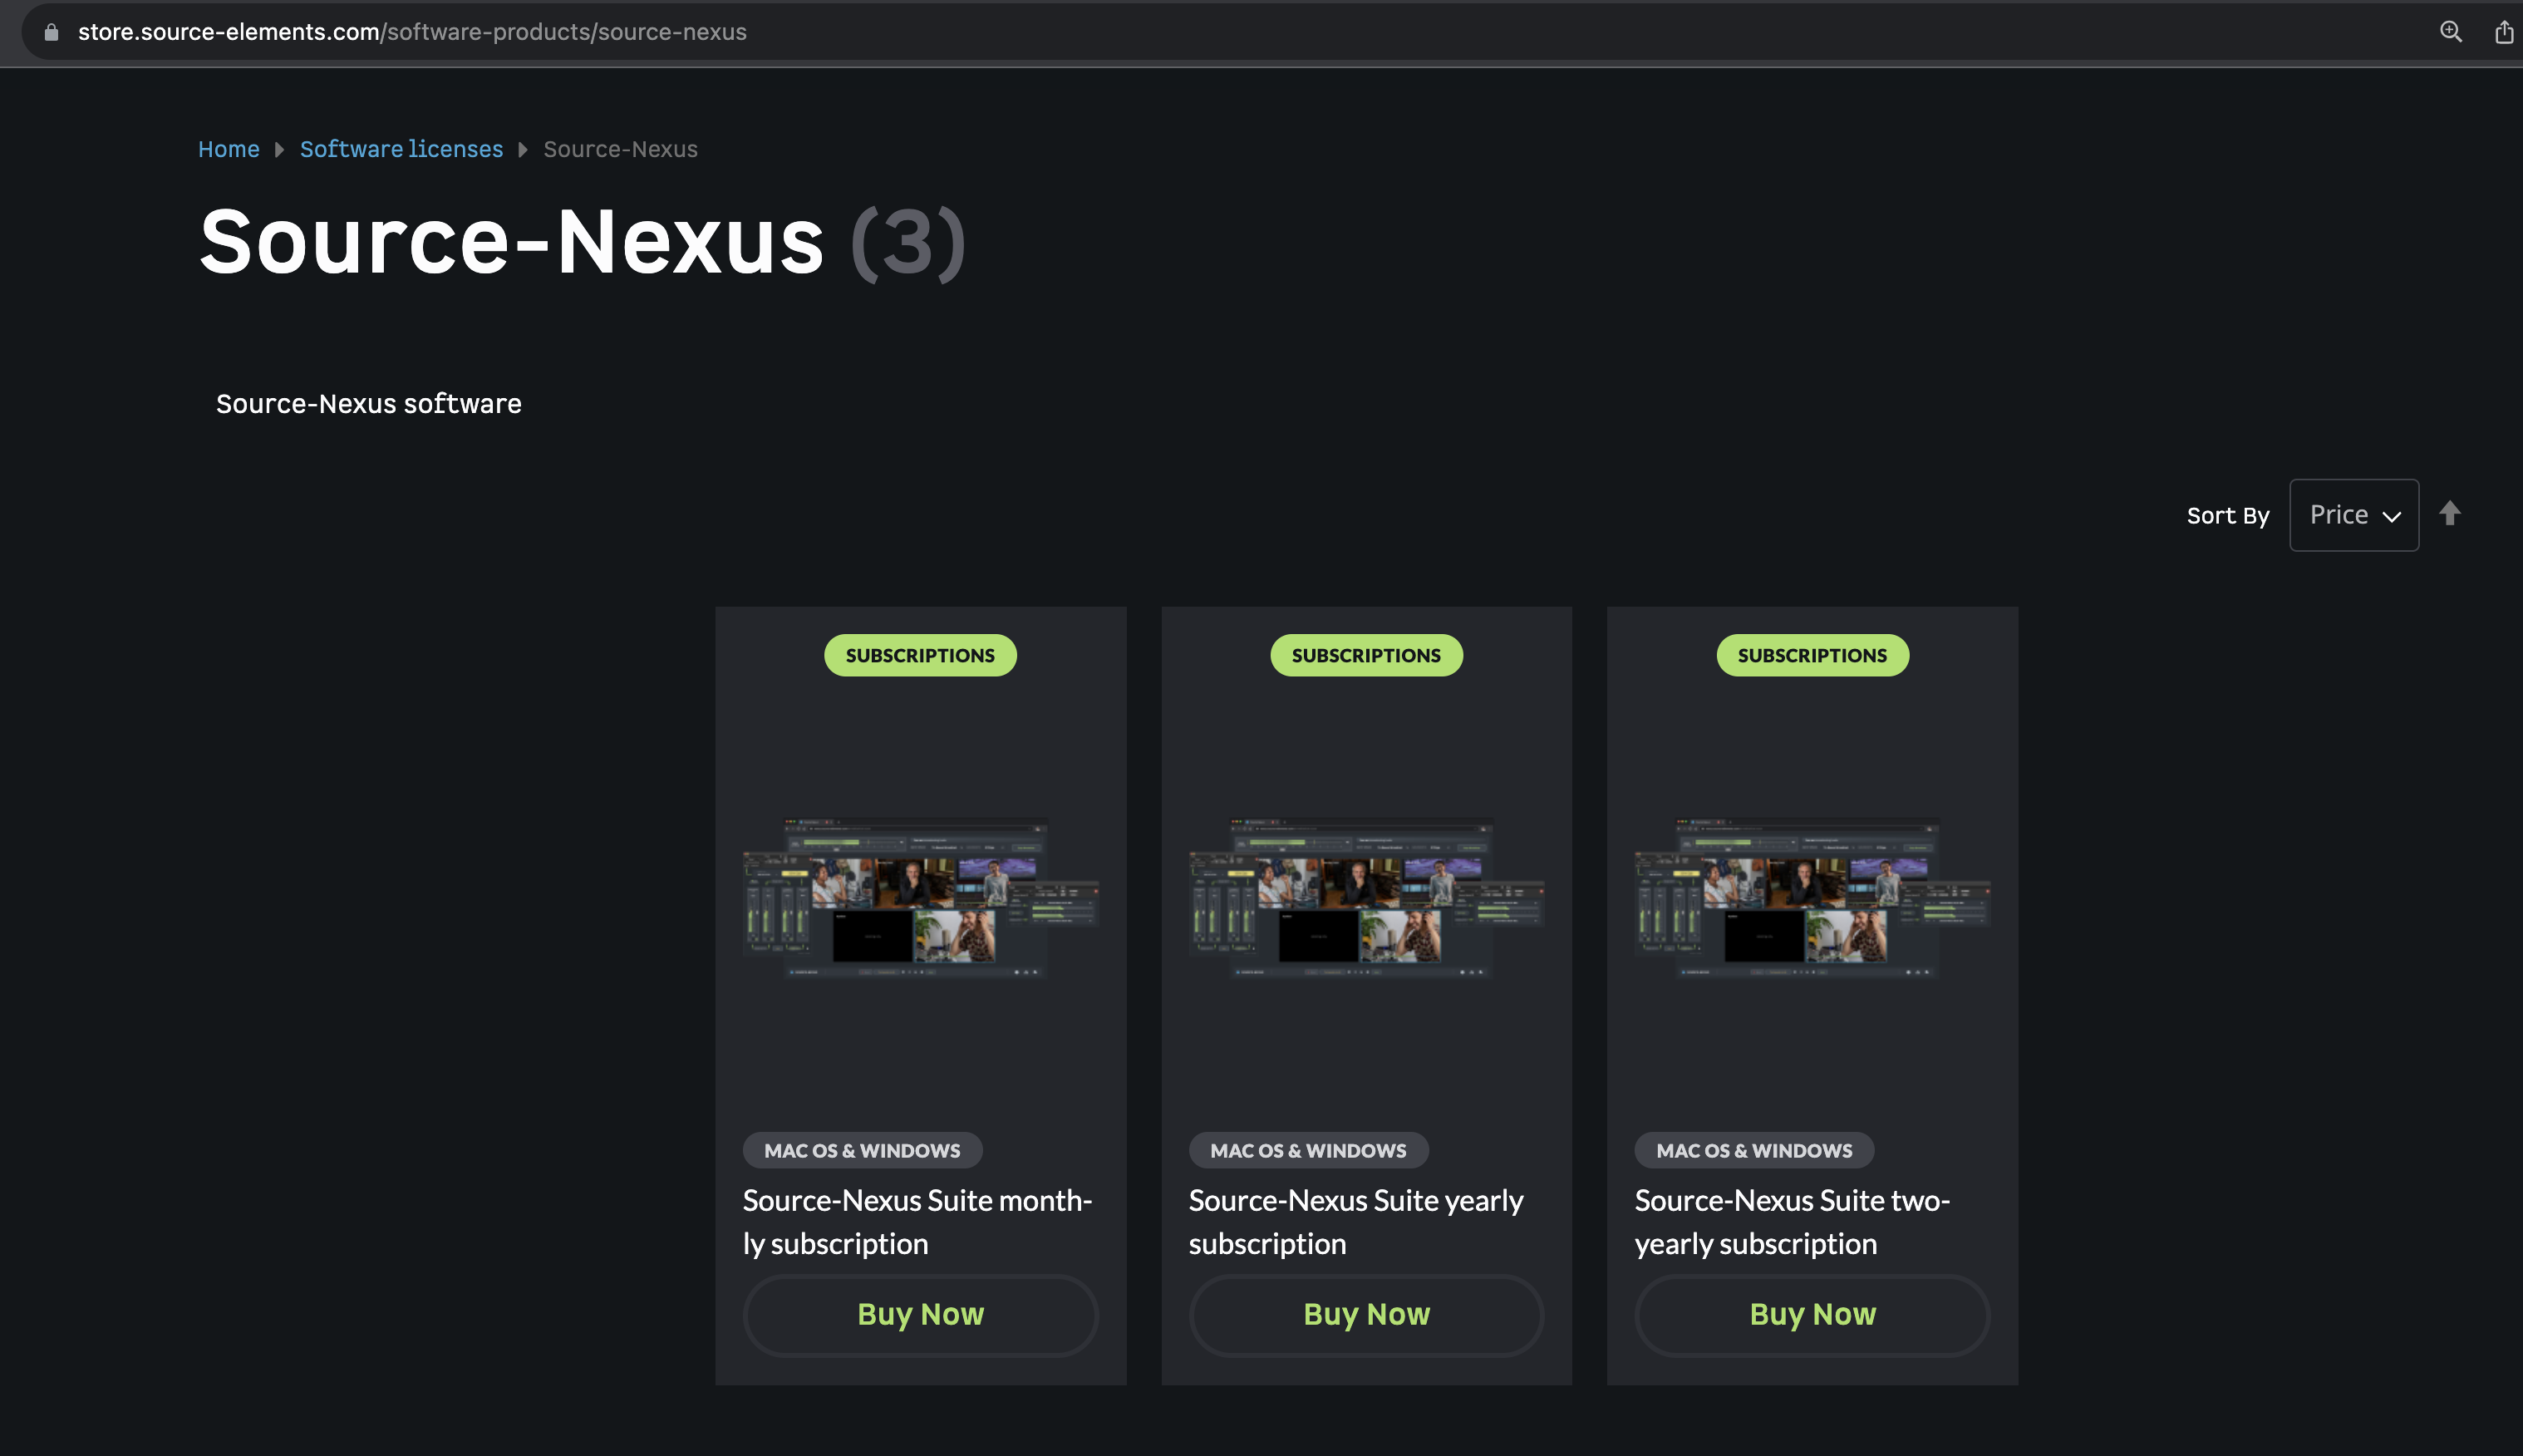
Task: Open monthly subscription product thumbnail
Action: pyautogui.click(x=920, y=897)
